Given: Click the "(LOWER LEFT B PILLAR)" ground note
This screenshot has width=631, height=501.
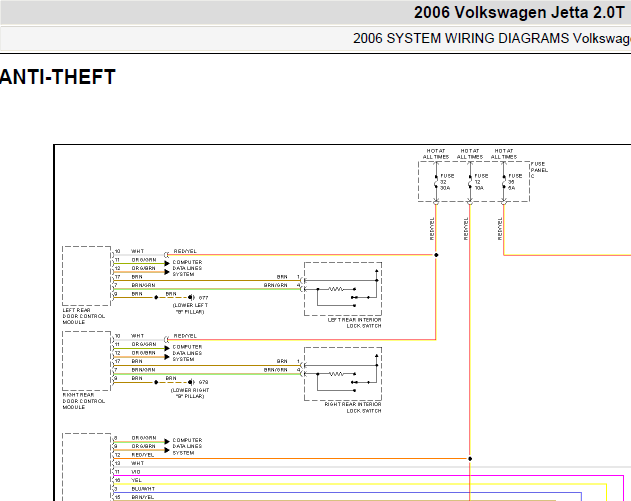Looking at the screenshot, I should click(x=190, y=309).
